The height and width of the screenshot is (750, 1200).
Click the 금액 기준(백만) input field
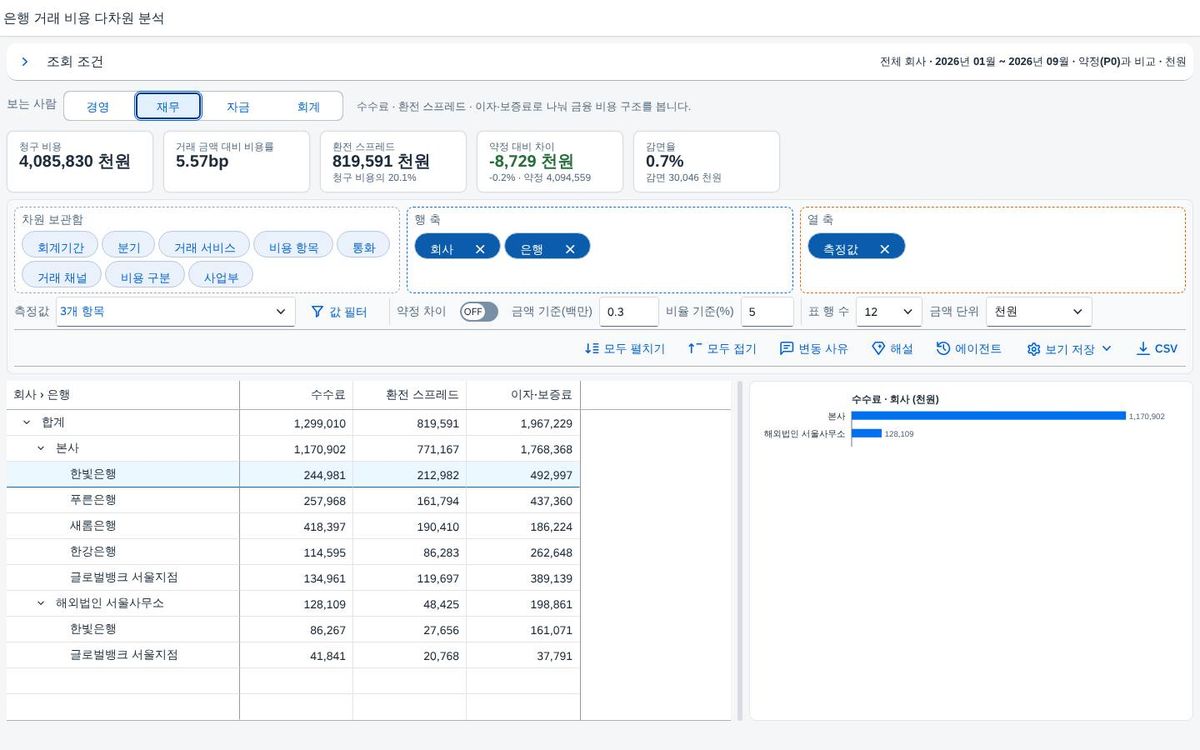(x=629, y=312)
